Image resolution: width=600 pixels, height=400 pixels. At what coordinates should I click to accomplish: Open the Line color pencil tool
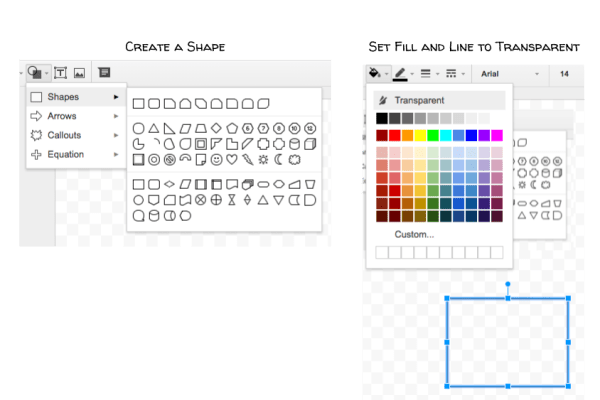402,73
